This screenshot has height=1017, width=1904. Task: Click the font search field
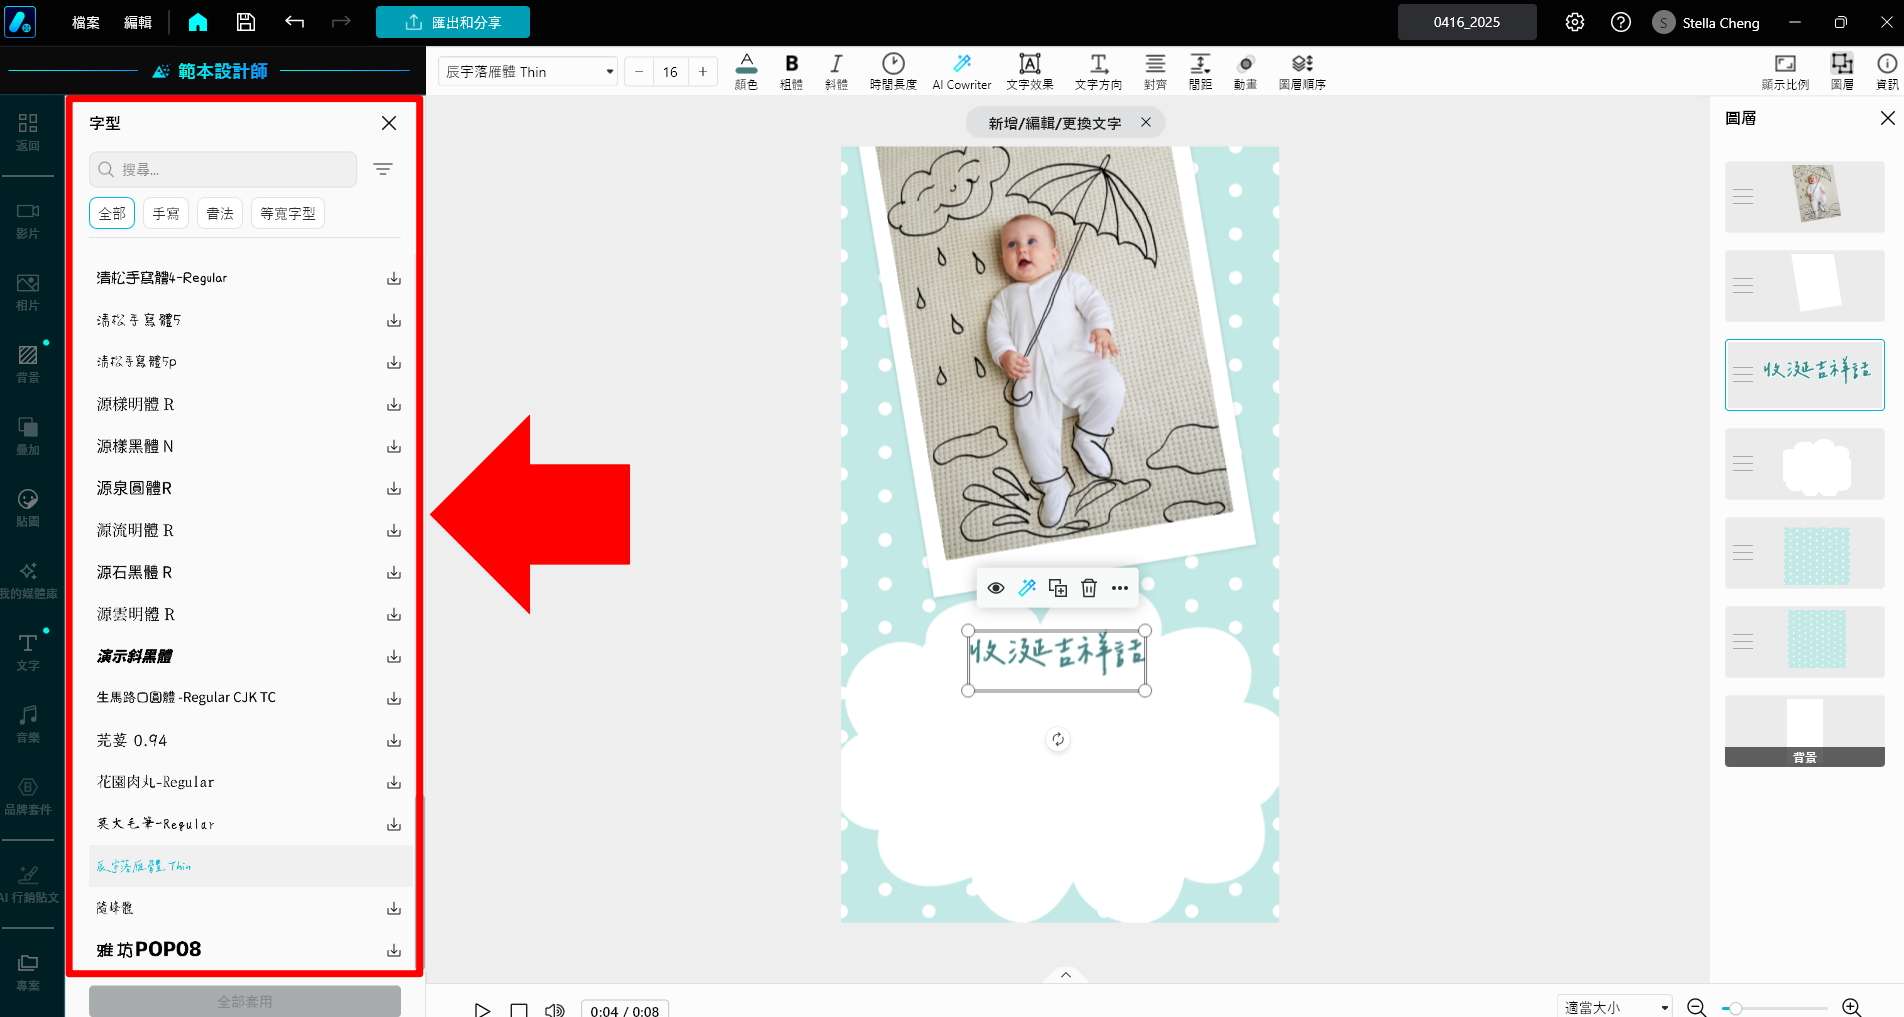[223, 169]
